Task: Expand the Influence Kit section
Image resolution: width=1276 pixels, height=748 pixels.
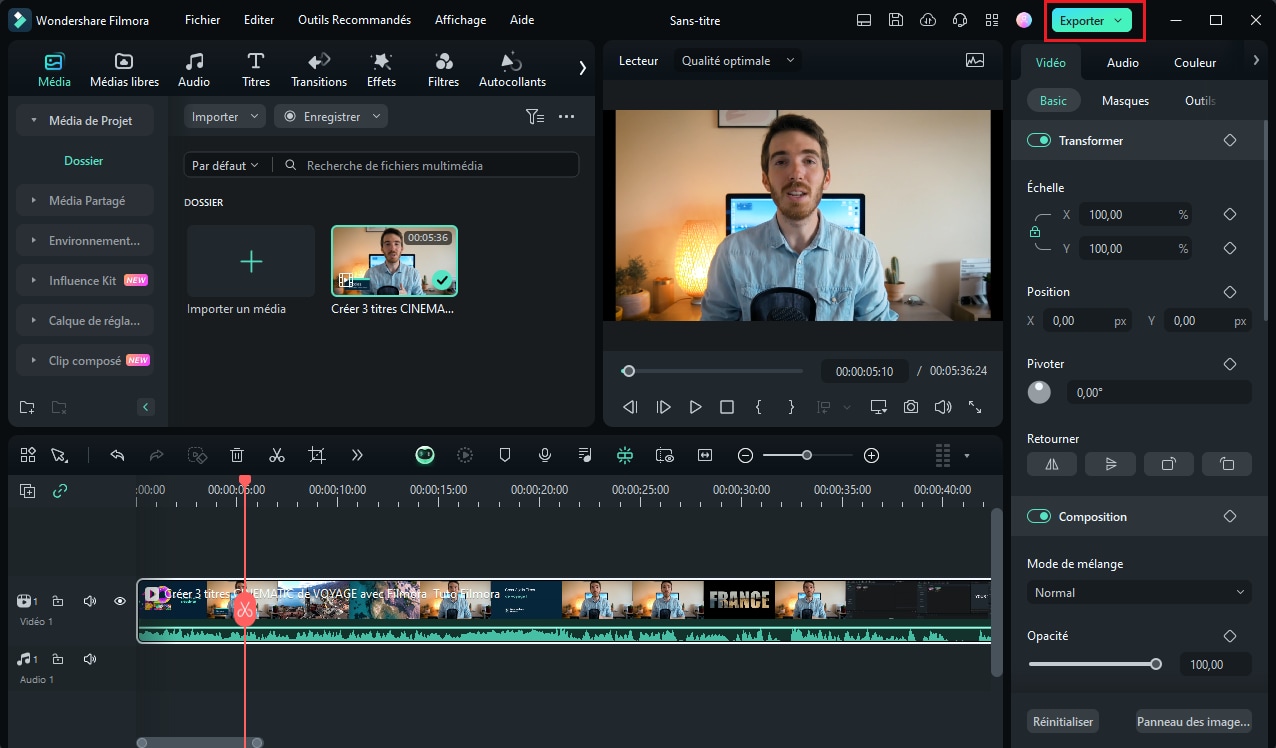Action: 85,281
